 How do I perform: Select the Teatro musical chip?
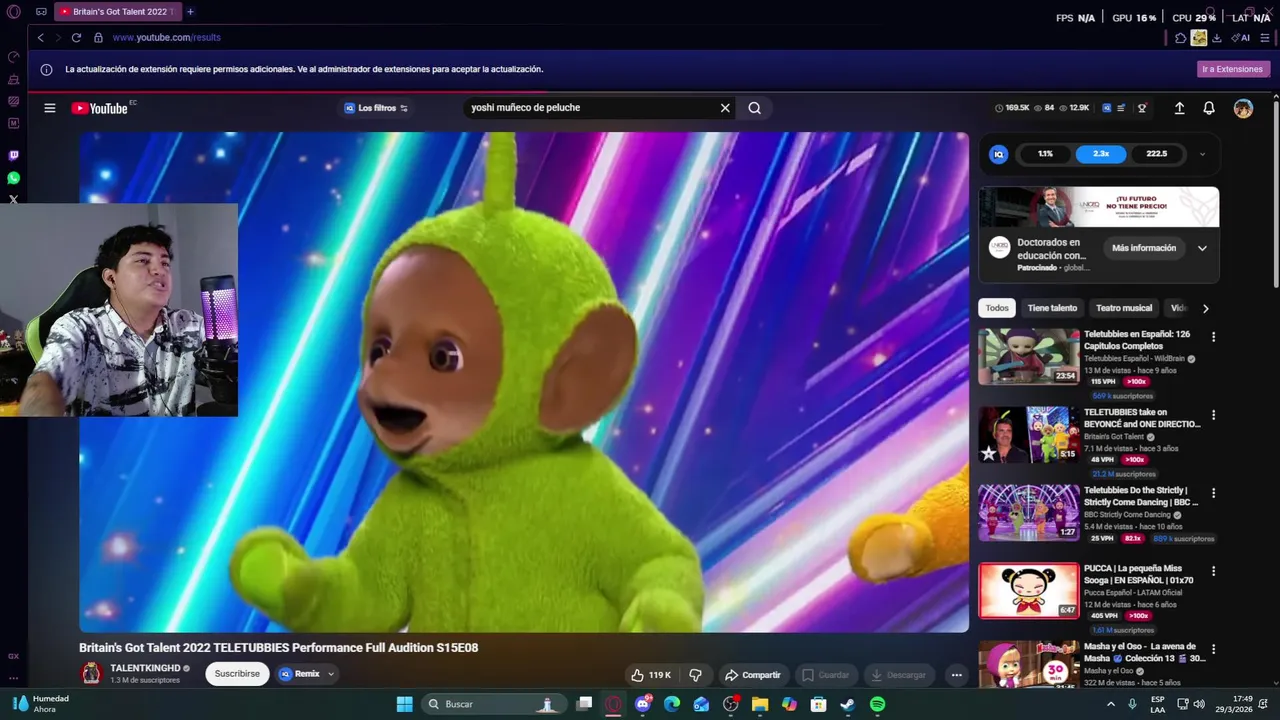(x=1124, y=308)
